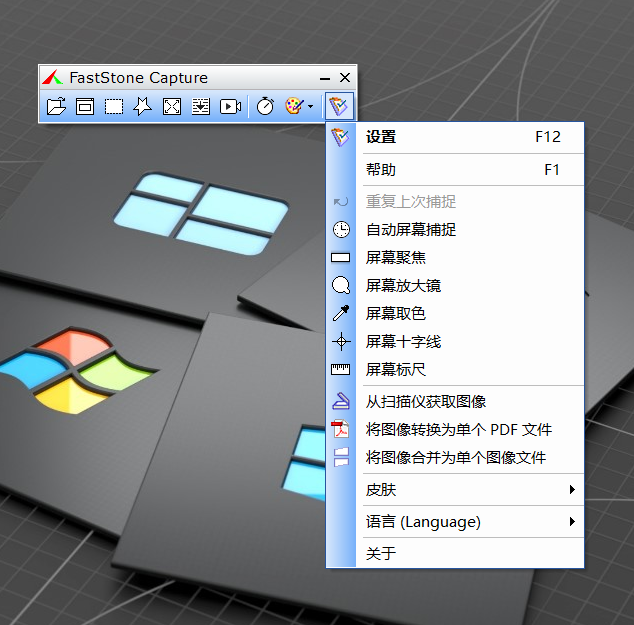Screen dimensions: 634x625
Task: Select Capture Active Window tool
Action: [85, 107]
